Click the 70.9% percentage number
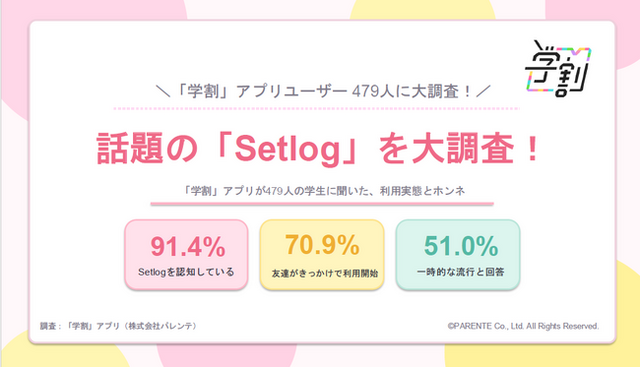This screenshot has height=367, width=640. pyautogui.click(x=322, y=245)
